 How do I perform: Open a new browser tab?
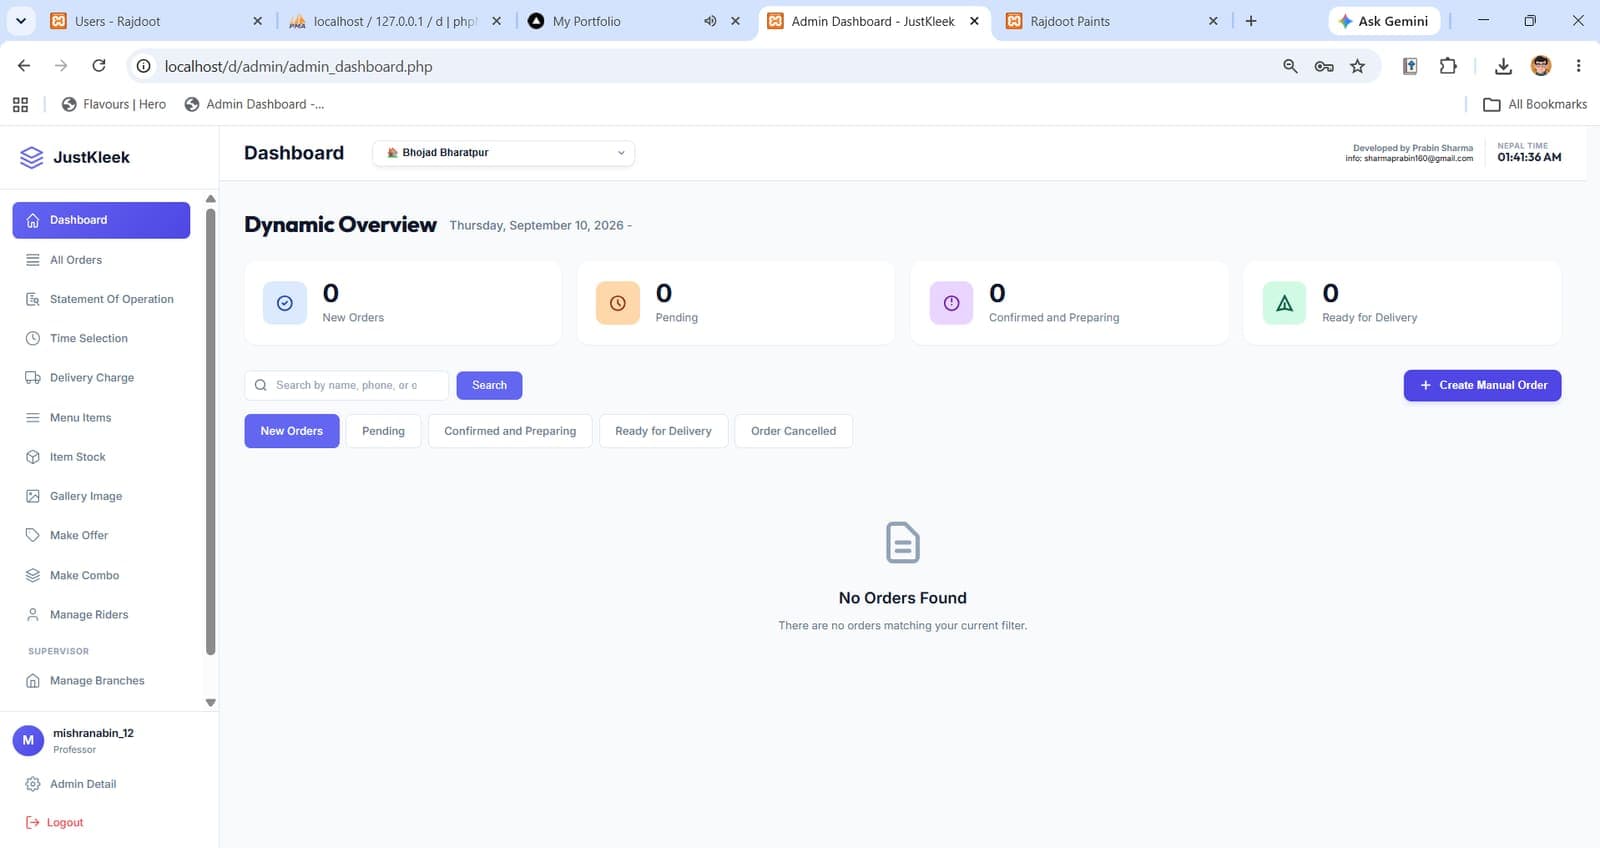click(x=1251, y=21)
